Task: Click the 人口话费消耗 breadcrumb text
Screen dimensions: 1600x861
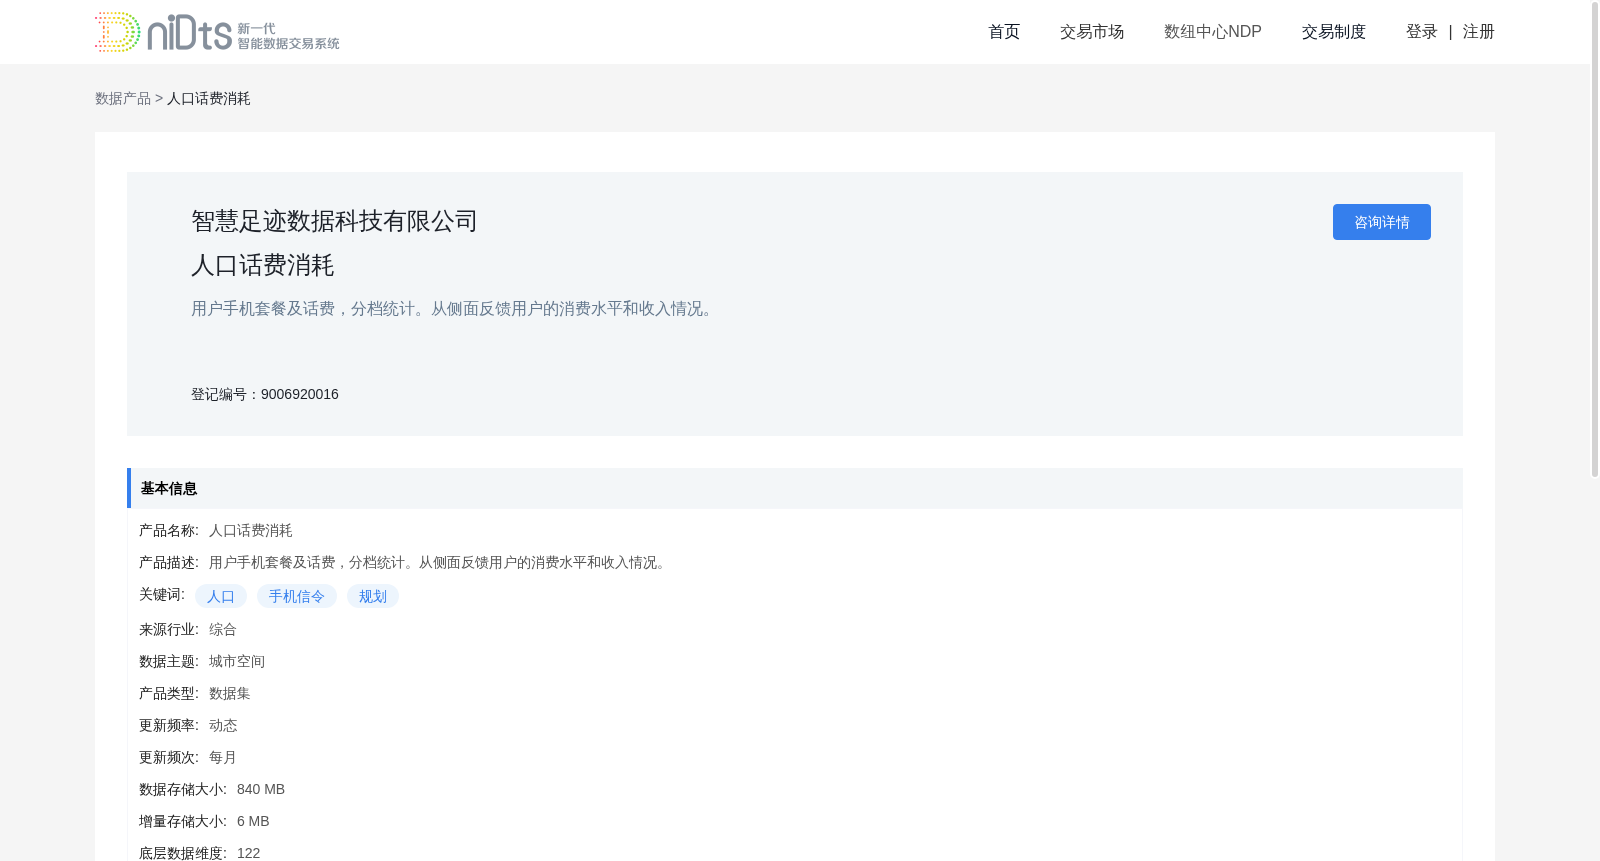Action: [x=208, y=98]
